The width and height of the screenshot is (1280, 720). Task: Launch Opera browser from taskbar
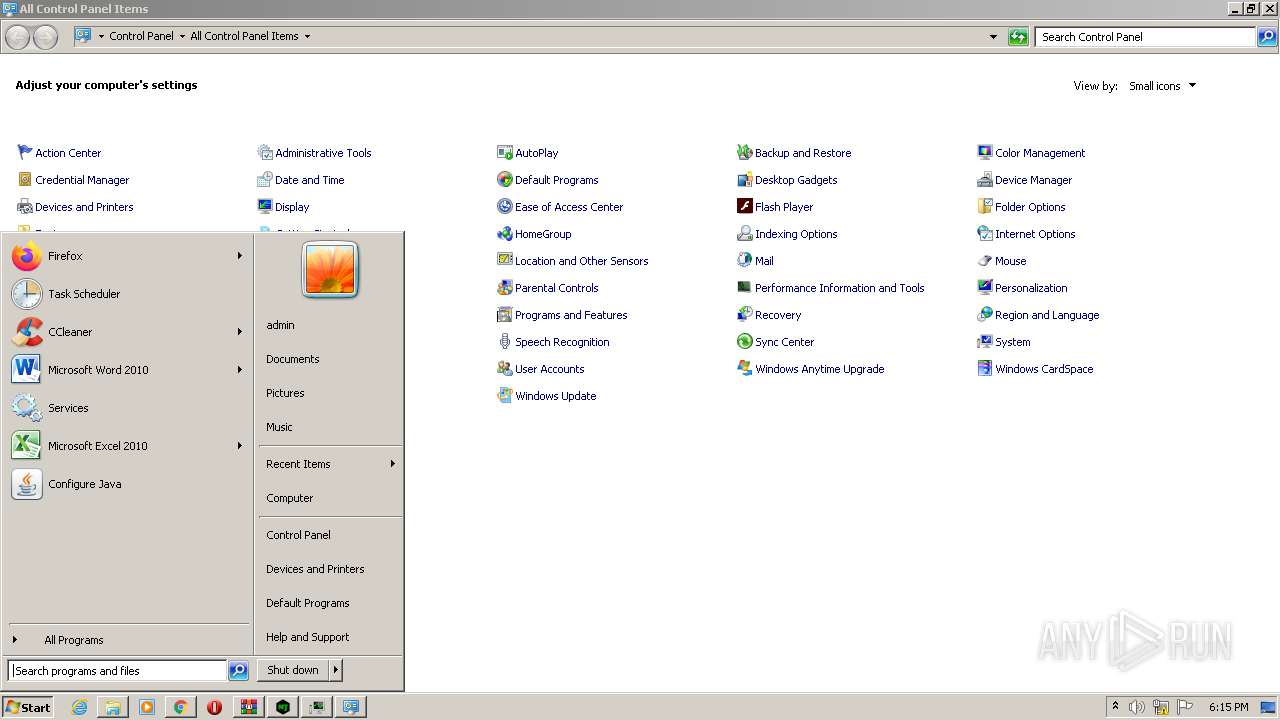point(214,707)
